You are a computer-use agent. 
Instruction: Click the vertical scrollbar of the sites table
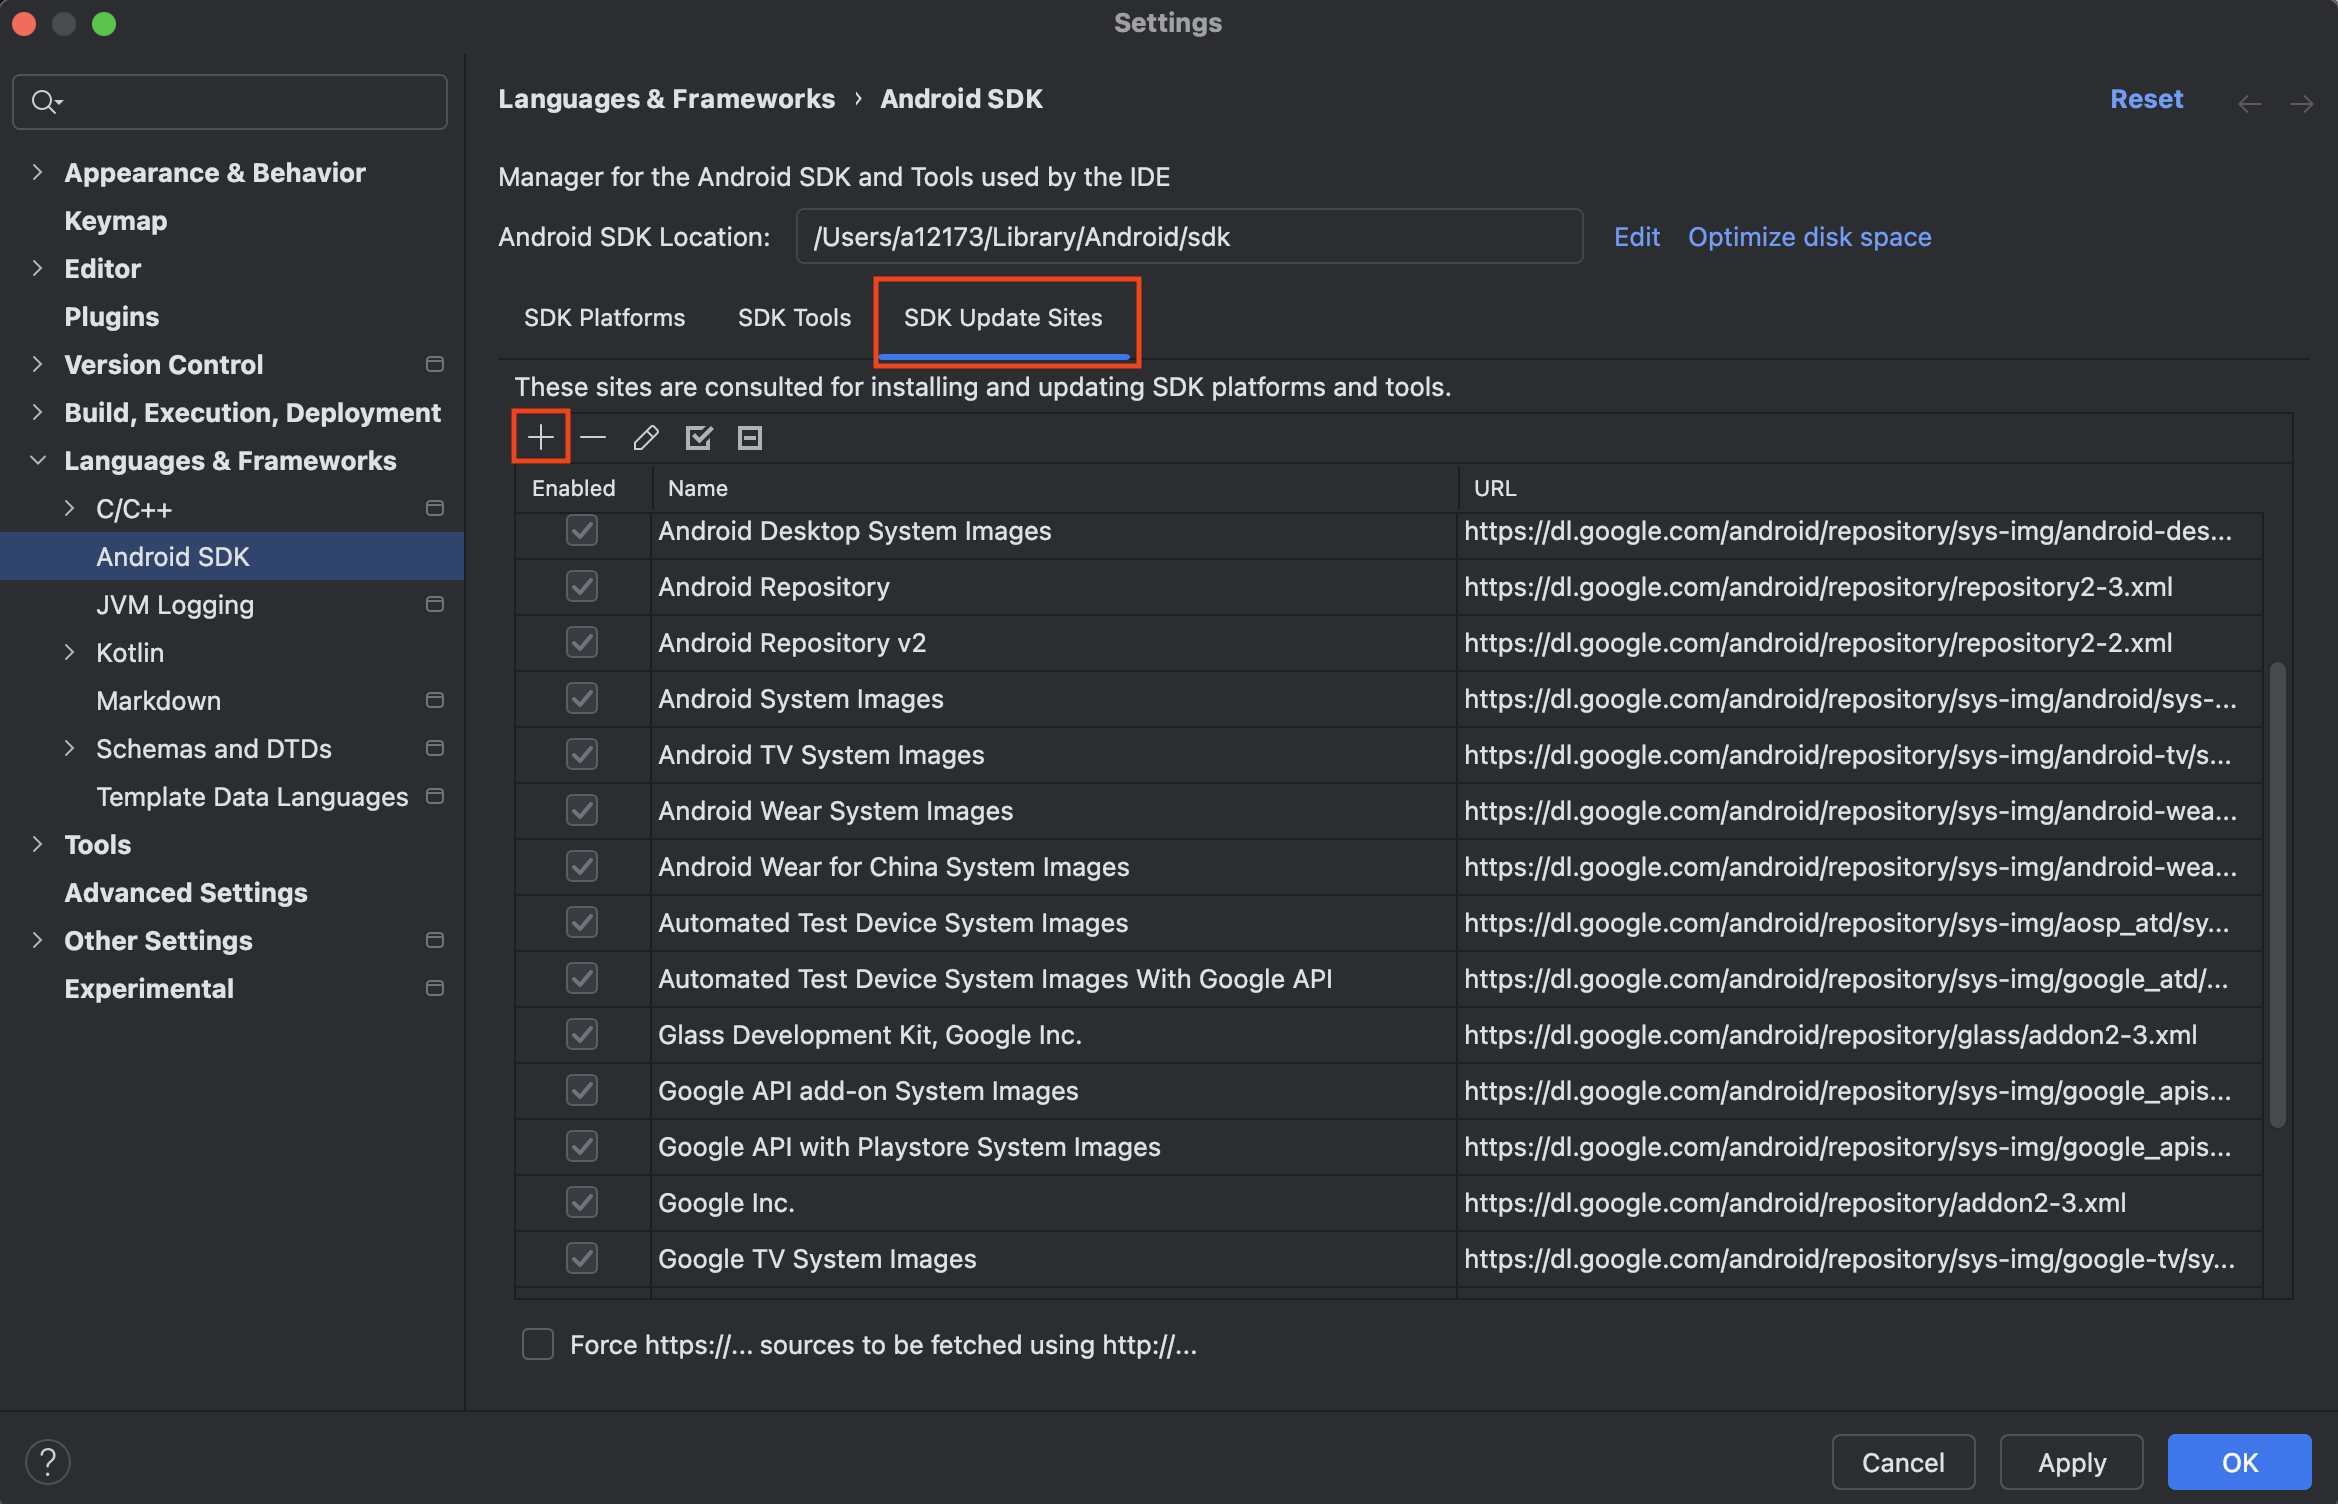(x=2277, y=893)
